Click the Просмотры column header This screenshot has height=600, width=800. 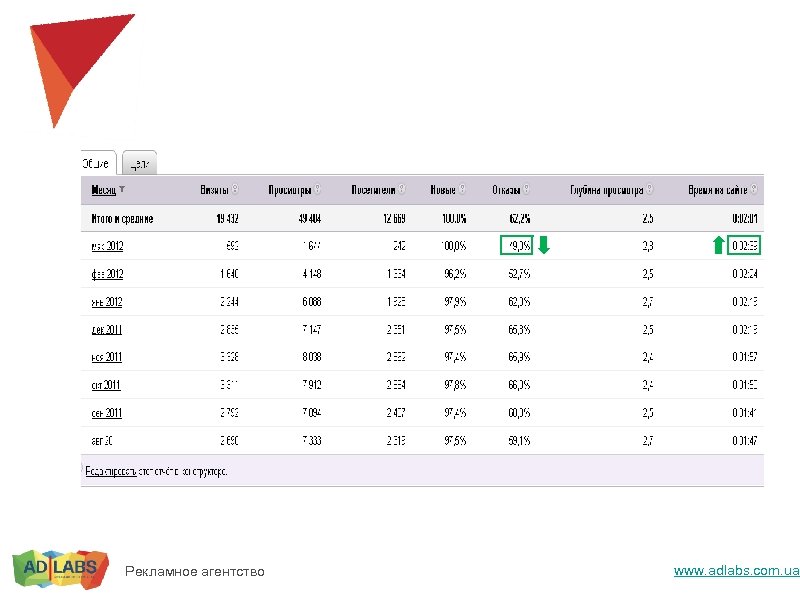pos(290,190)
